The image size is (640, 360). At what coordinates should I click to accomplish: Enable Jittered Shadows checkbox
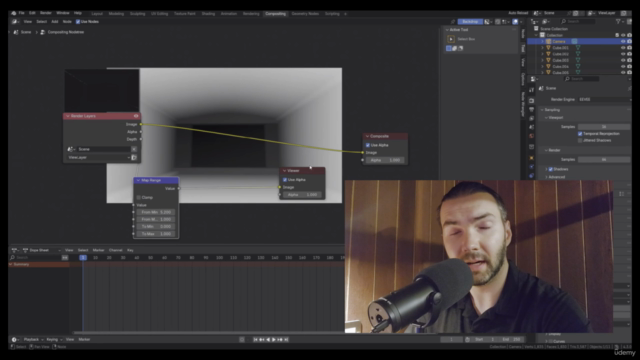(x=580, y=140)
